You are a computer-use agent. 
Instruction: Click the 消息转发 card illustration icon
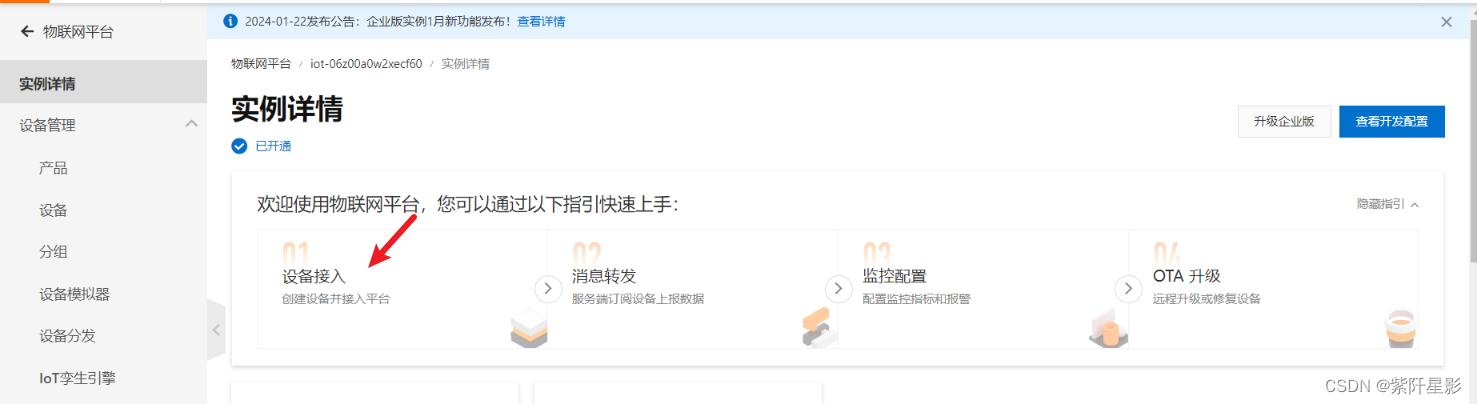819,328
